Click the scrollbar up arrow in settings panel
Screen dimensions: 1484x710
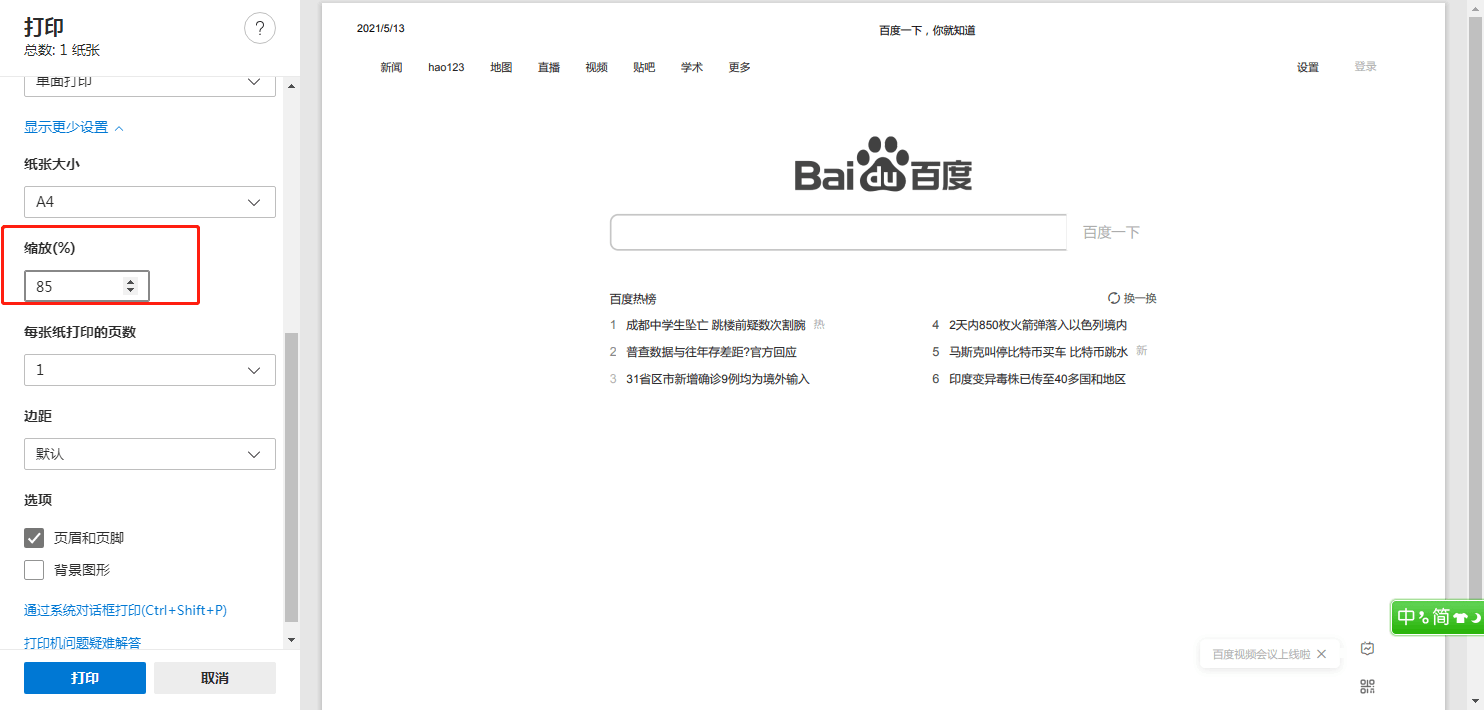[x=291, y=86]
